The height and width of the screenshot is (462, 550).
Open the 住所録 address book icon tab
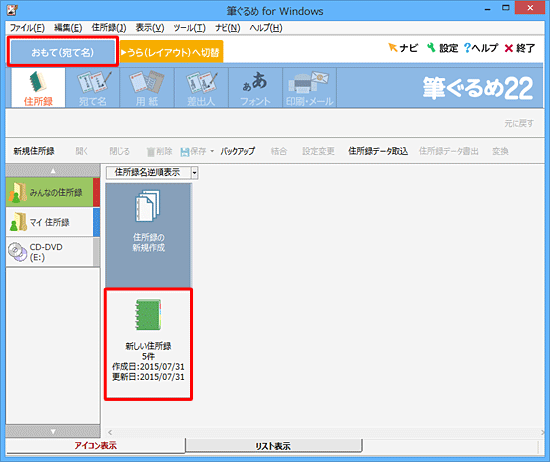(38, 88)
